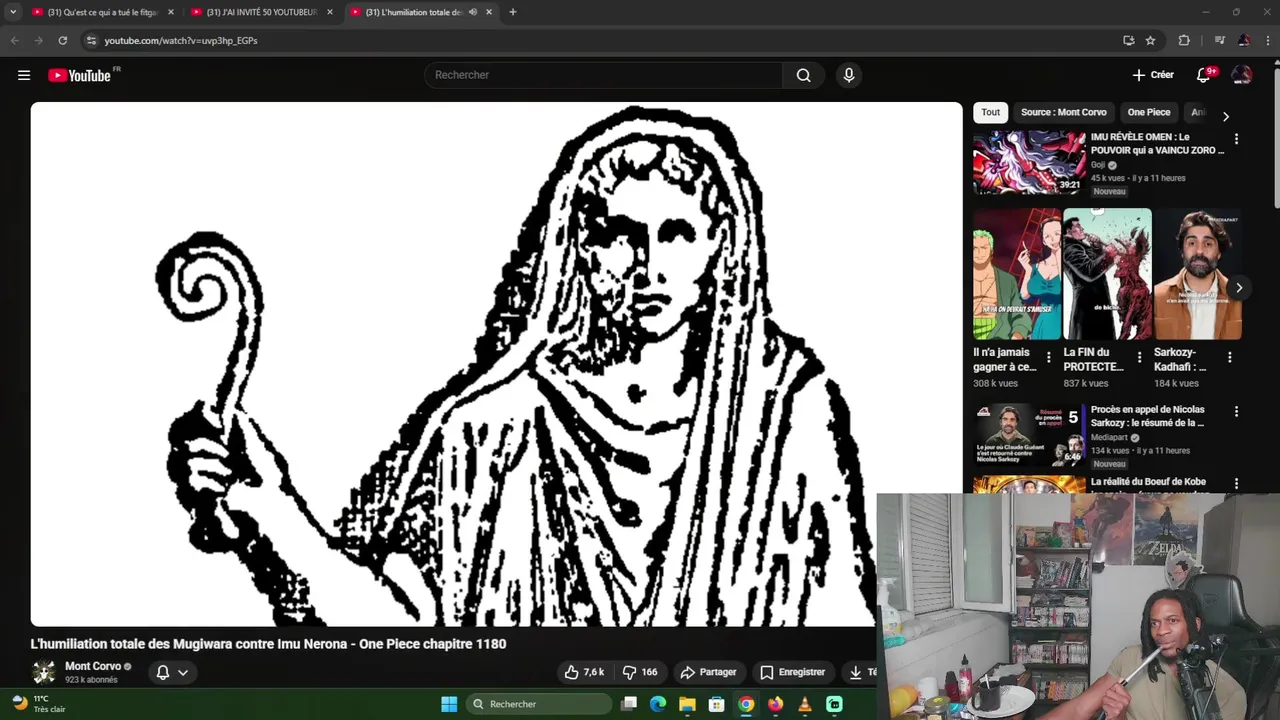Open the Windows Start menu

pos(449,704)
